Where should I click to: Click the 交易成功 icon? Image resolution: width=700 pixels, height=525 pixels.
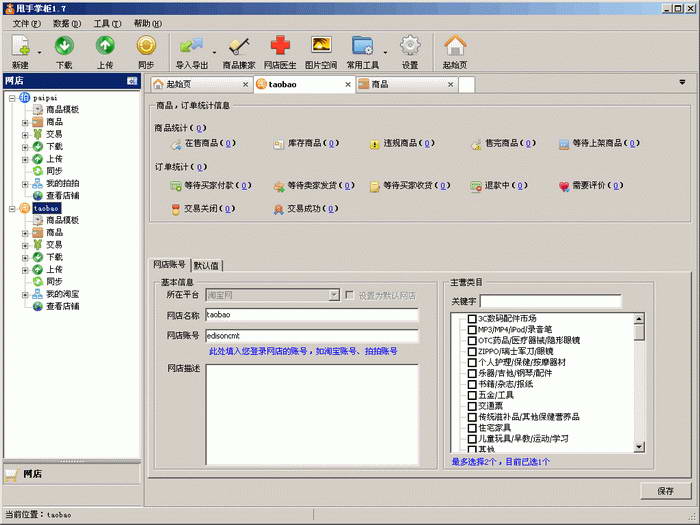pos(279,209)
